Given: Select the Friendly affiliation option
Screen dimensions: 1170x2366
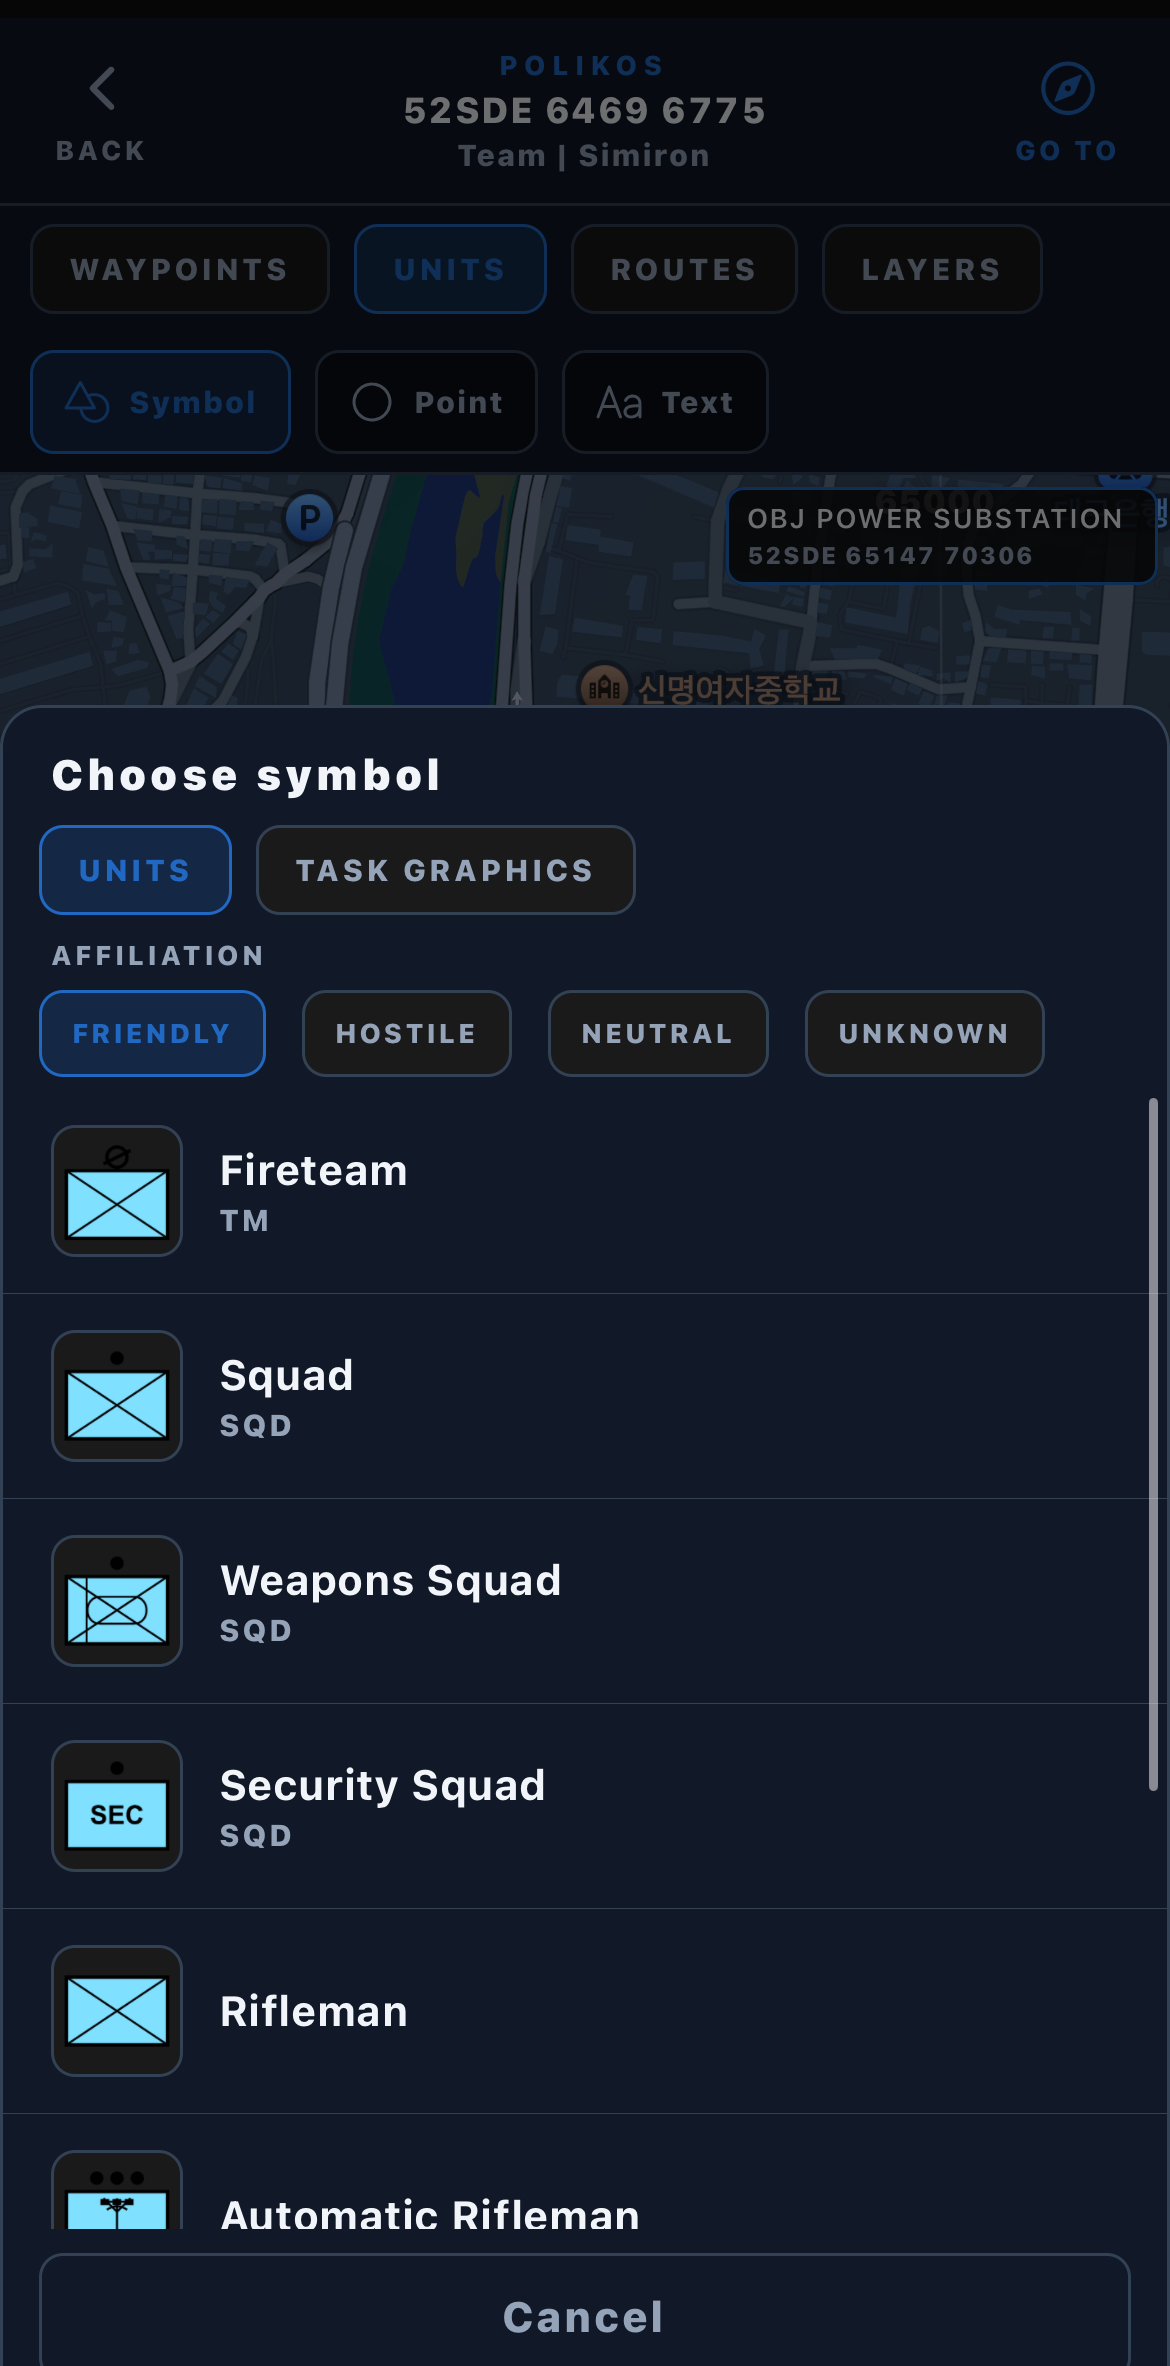Looking at the screenshot, I should pyautogui.click(x=152, y=1034).
